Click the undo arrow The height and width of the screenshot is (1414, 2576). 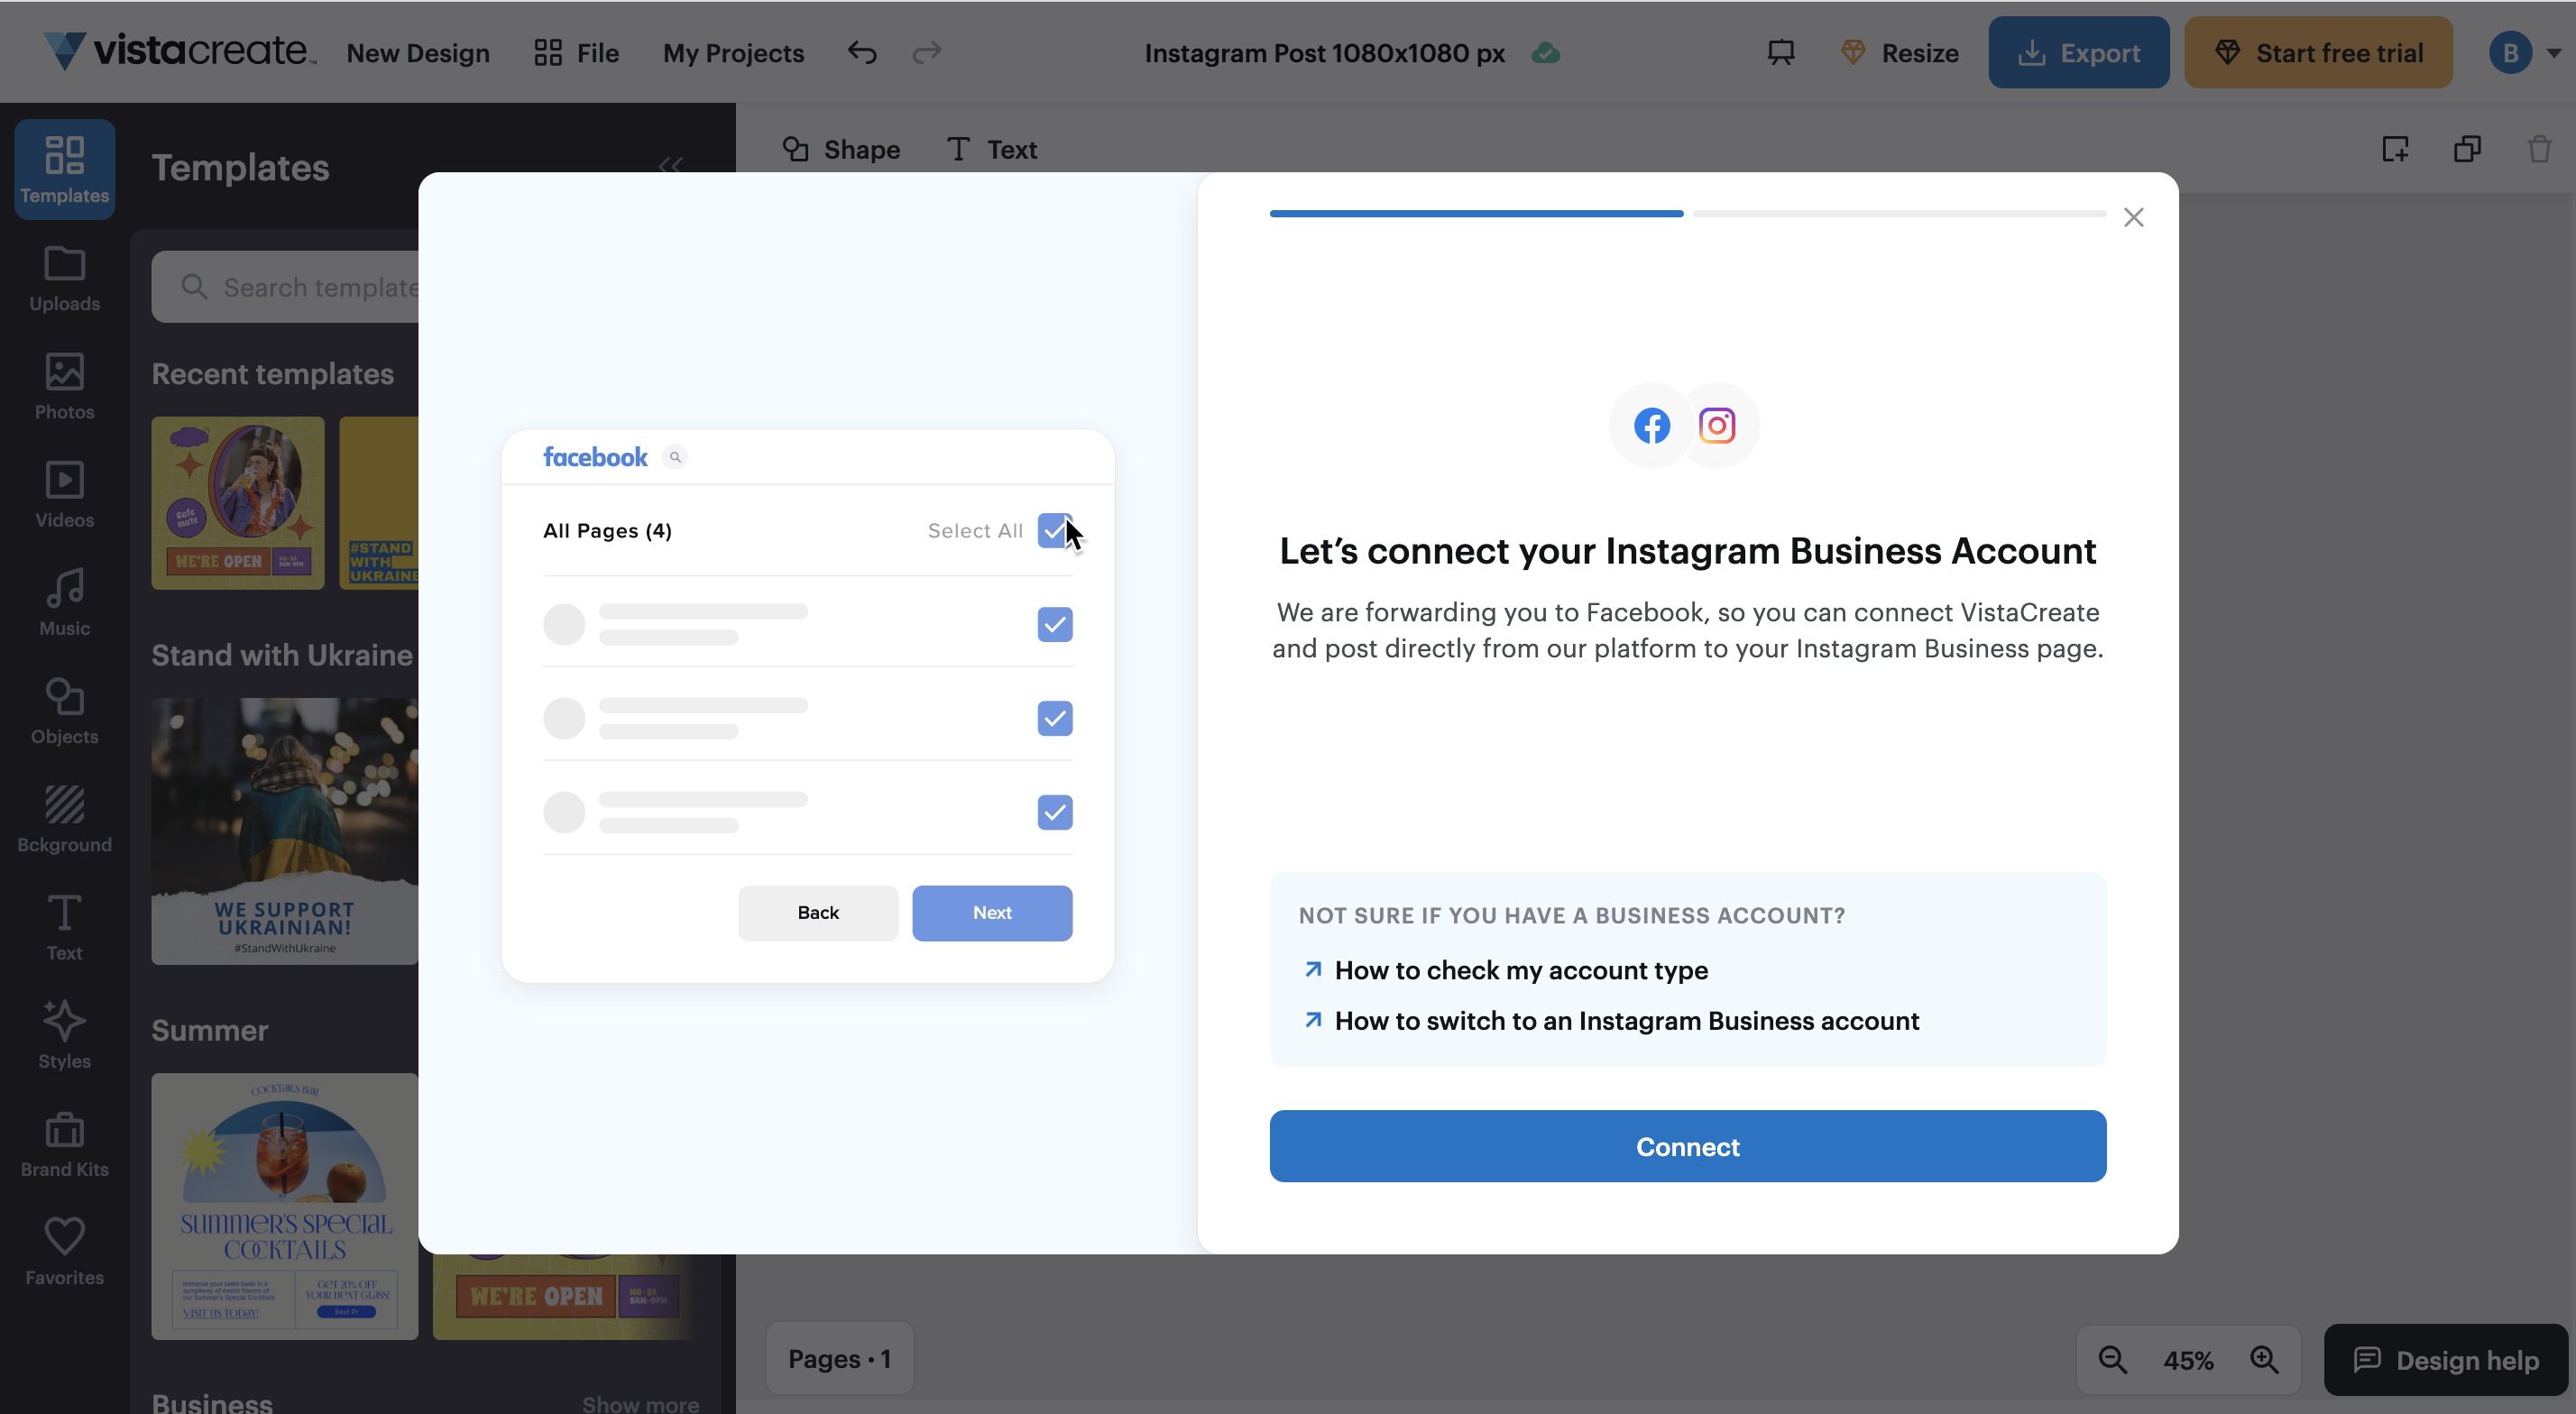point(862,52)
